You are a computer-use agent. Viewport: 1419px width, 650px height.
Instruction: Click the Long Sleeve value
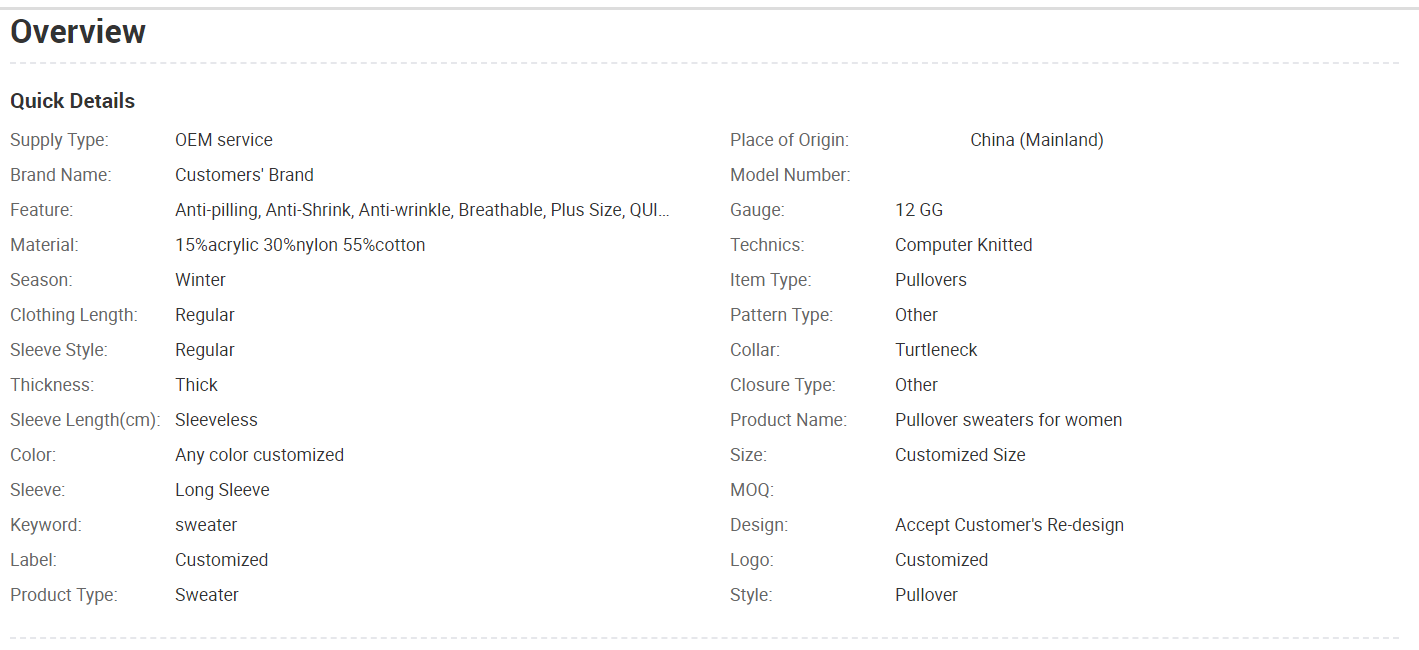pyautogui.click(x=222, y=490)
